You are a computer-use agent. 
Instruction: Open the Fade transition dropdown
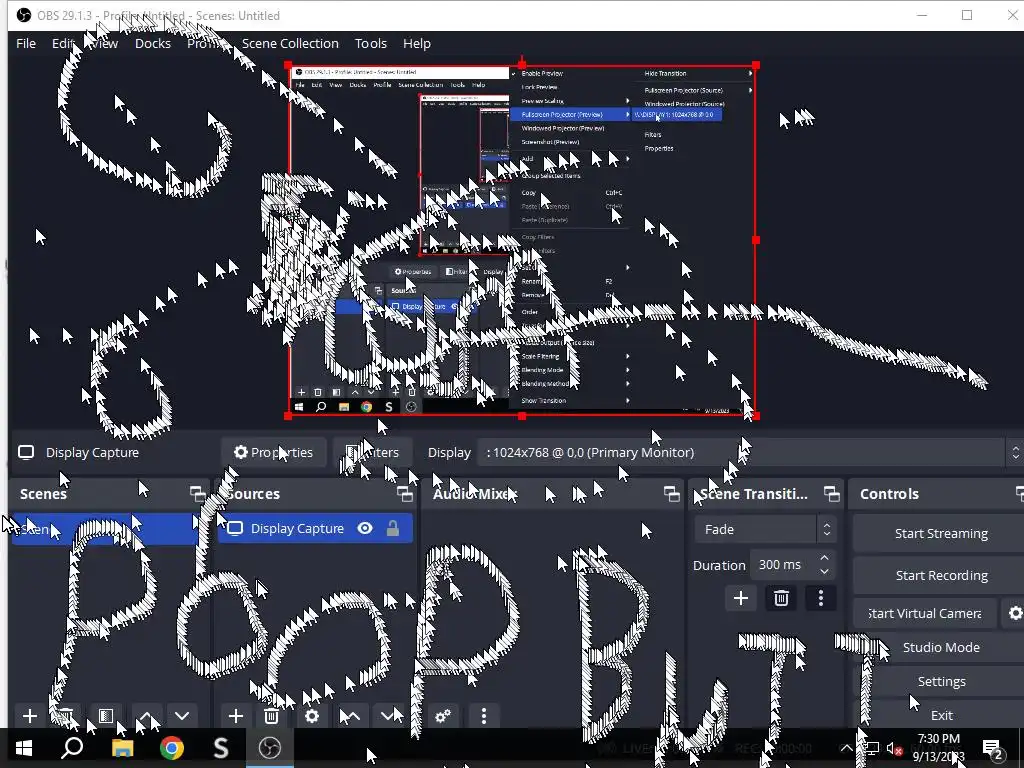click(x=765, y=530)
